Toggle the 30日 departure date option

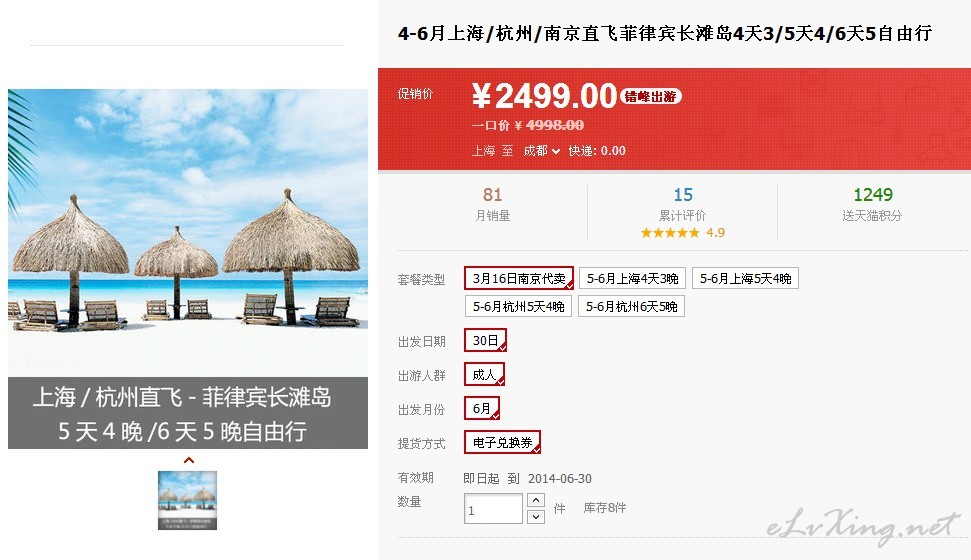[486, 340]
